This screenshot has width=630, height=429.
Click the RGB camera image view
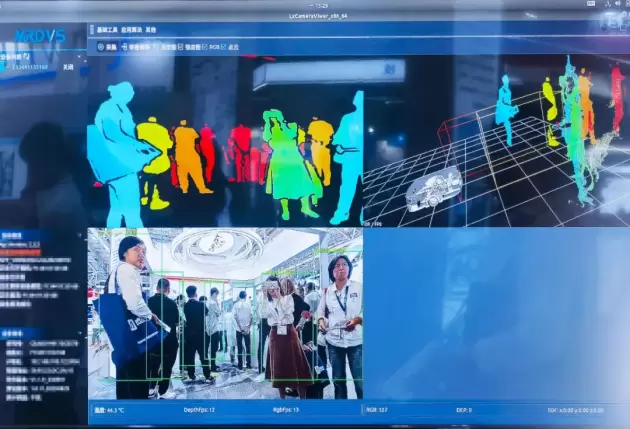point(225,313)
